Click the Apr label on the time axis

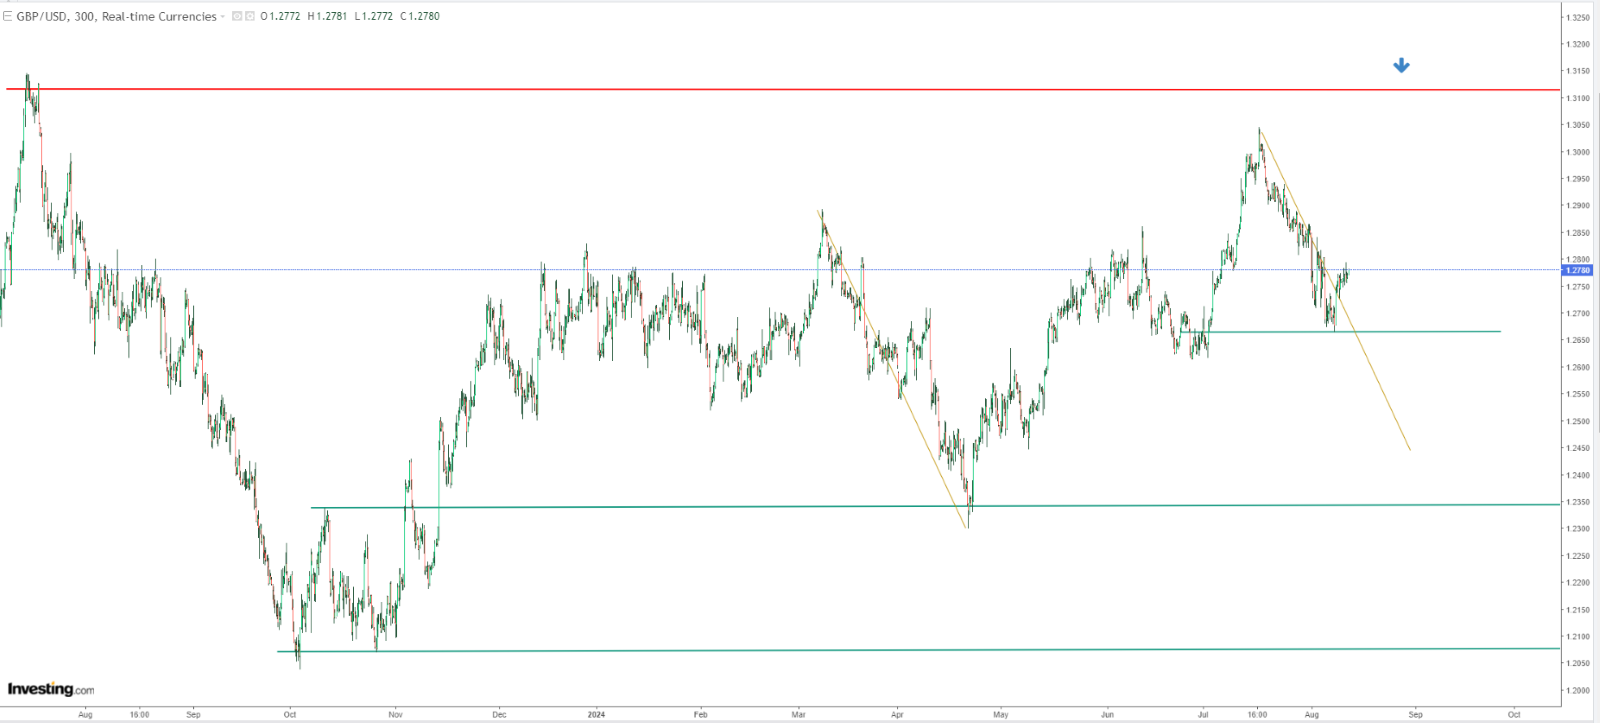[x=897, y=715]
